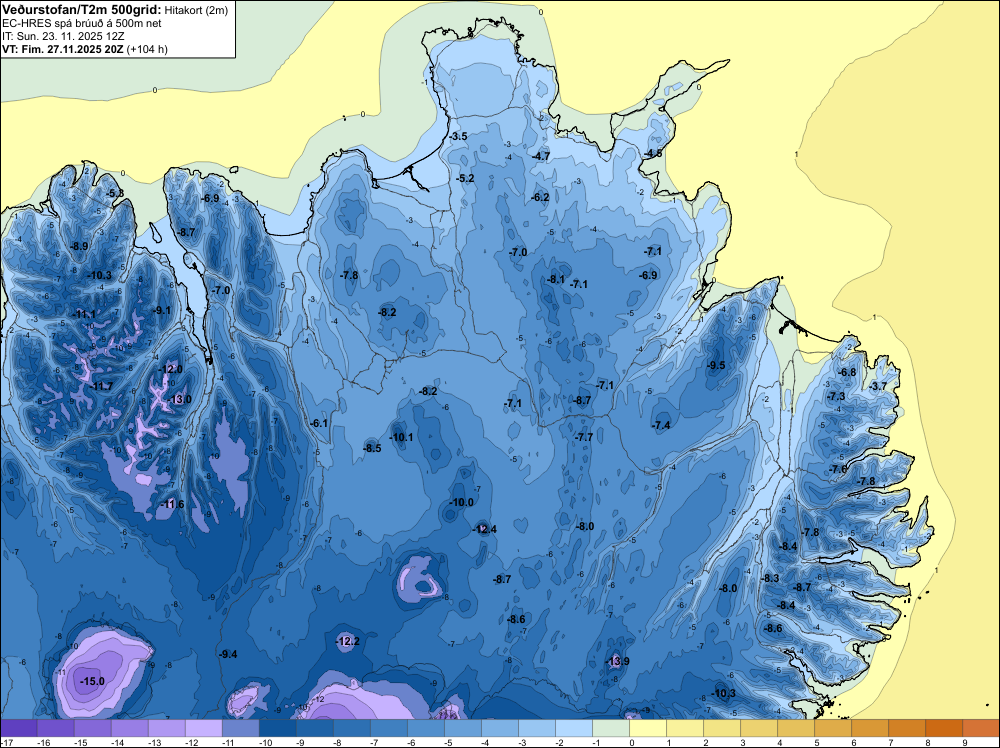Click the -8.1 temperature reading
This screenshot has height=748, width=1000.
click(x=557, y=279)
